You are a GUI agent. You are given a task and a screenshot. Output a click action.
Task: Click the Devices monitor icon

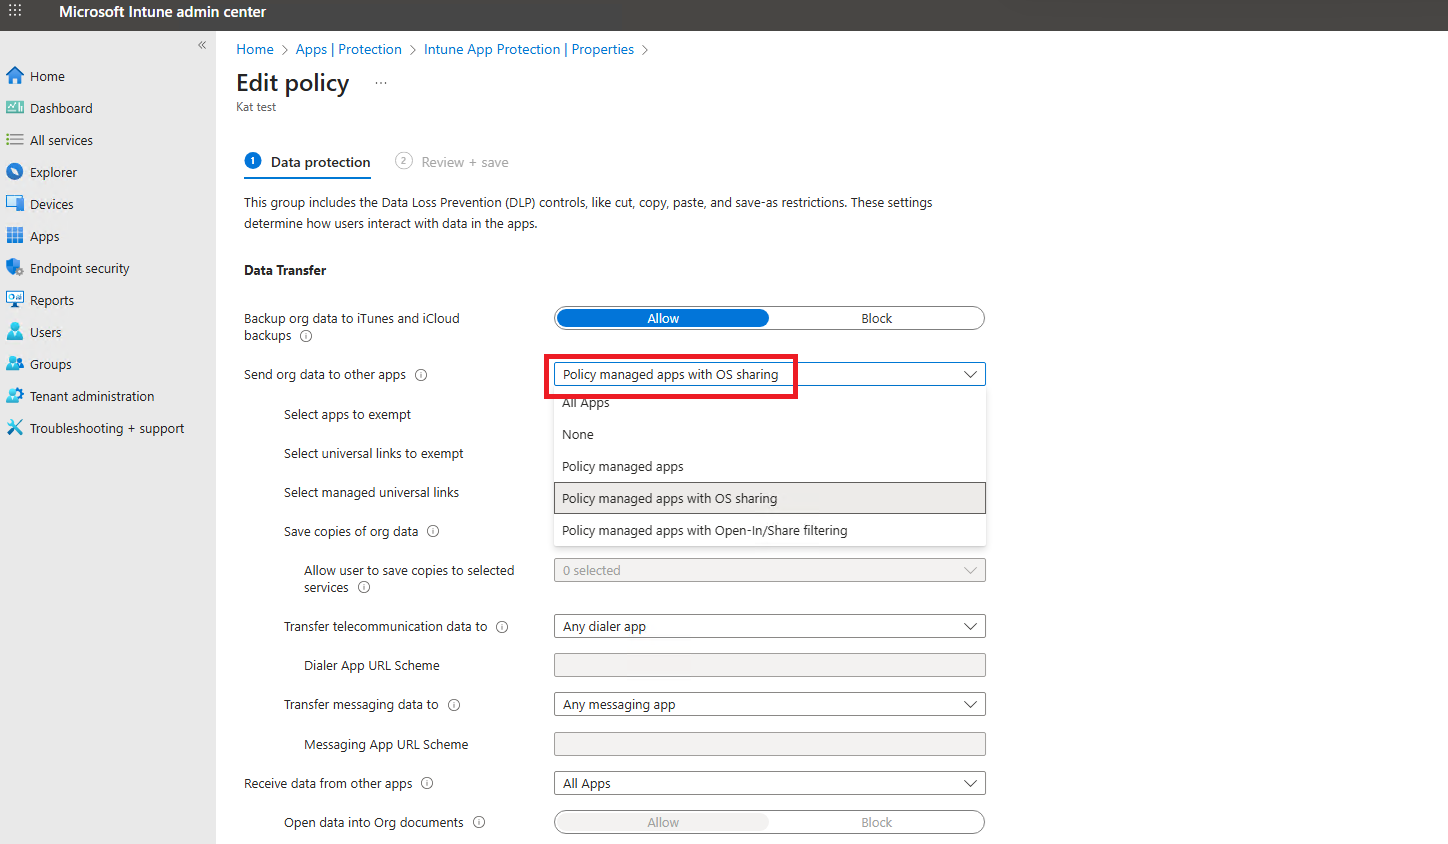15,203
